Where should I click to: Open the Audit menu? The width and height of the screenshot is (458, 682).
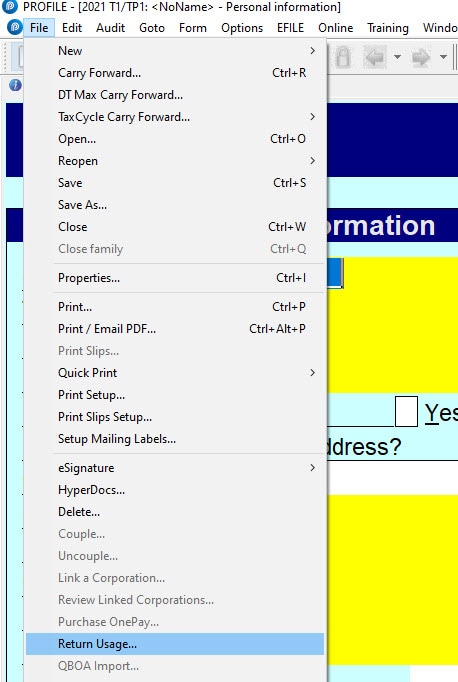pyautogui.click(x=110, y=28)
